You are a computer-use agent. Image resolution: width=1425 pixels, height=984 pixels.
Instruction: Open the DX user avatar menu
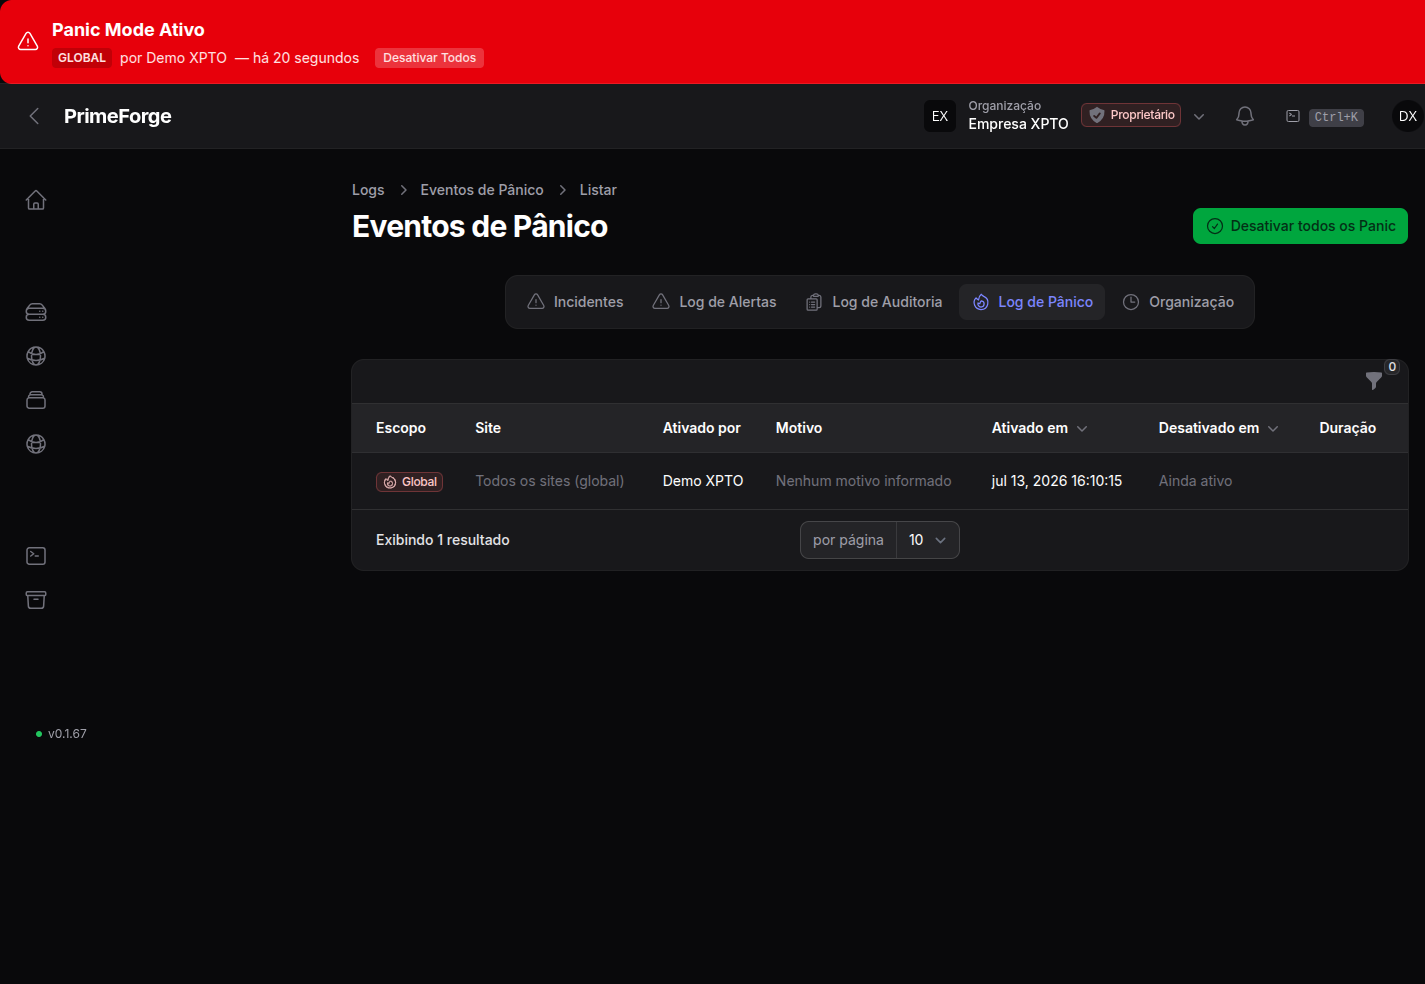click(x=1407, y=116)
